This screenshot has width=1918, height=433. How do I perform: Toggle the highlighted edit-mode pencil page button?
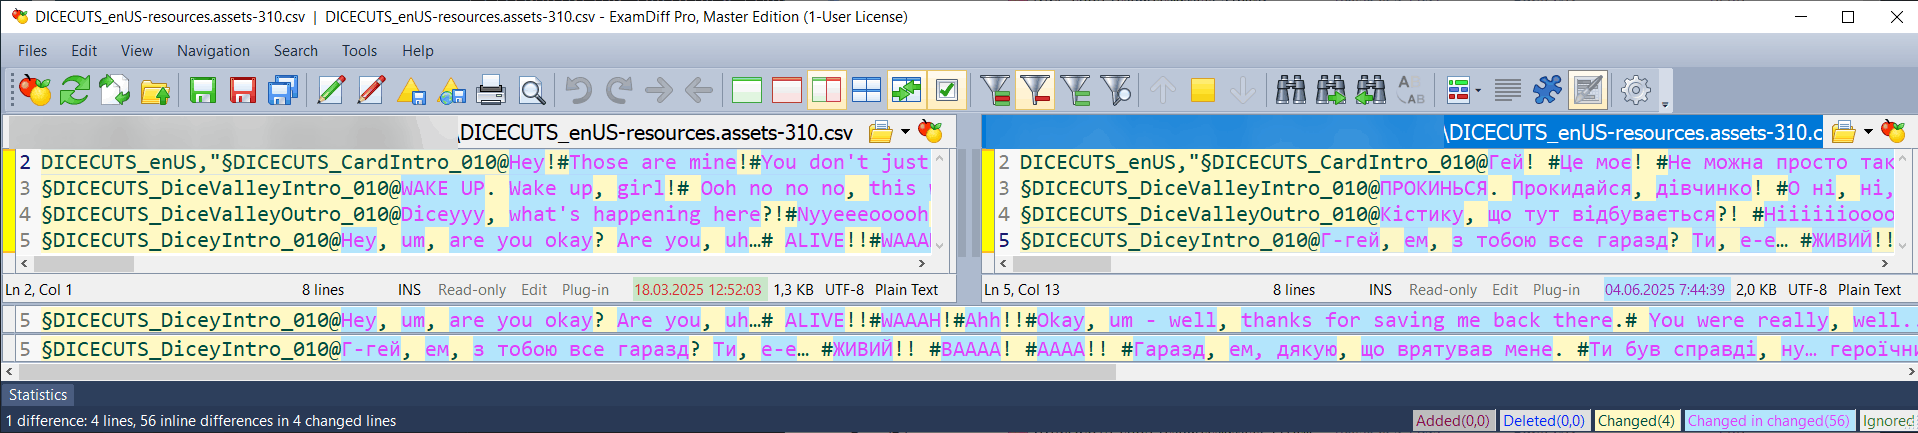1588,91
